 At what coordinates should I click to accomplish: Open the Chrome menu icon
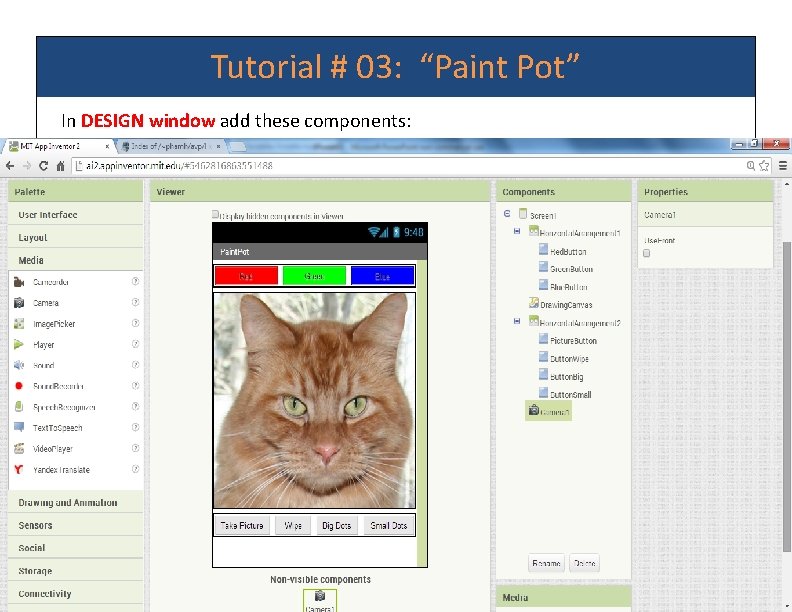(x=782, y=166)
